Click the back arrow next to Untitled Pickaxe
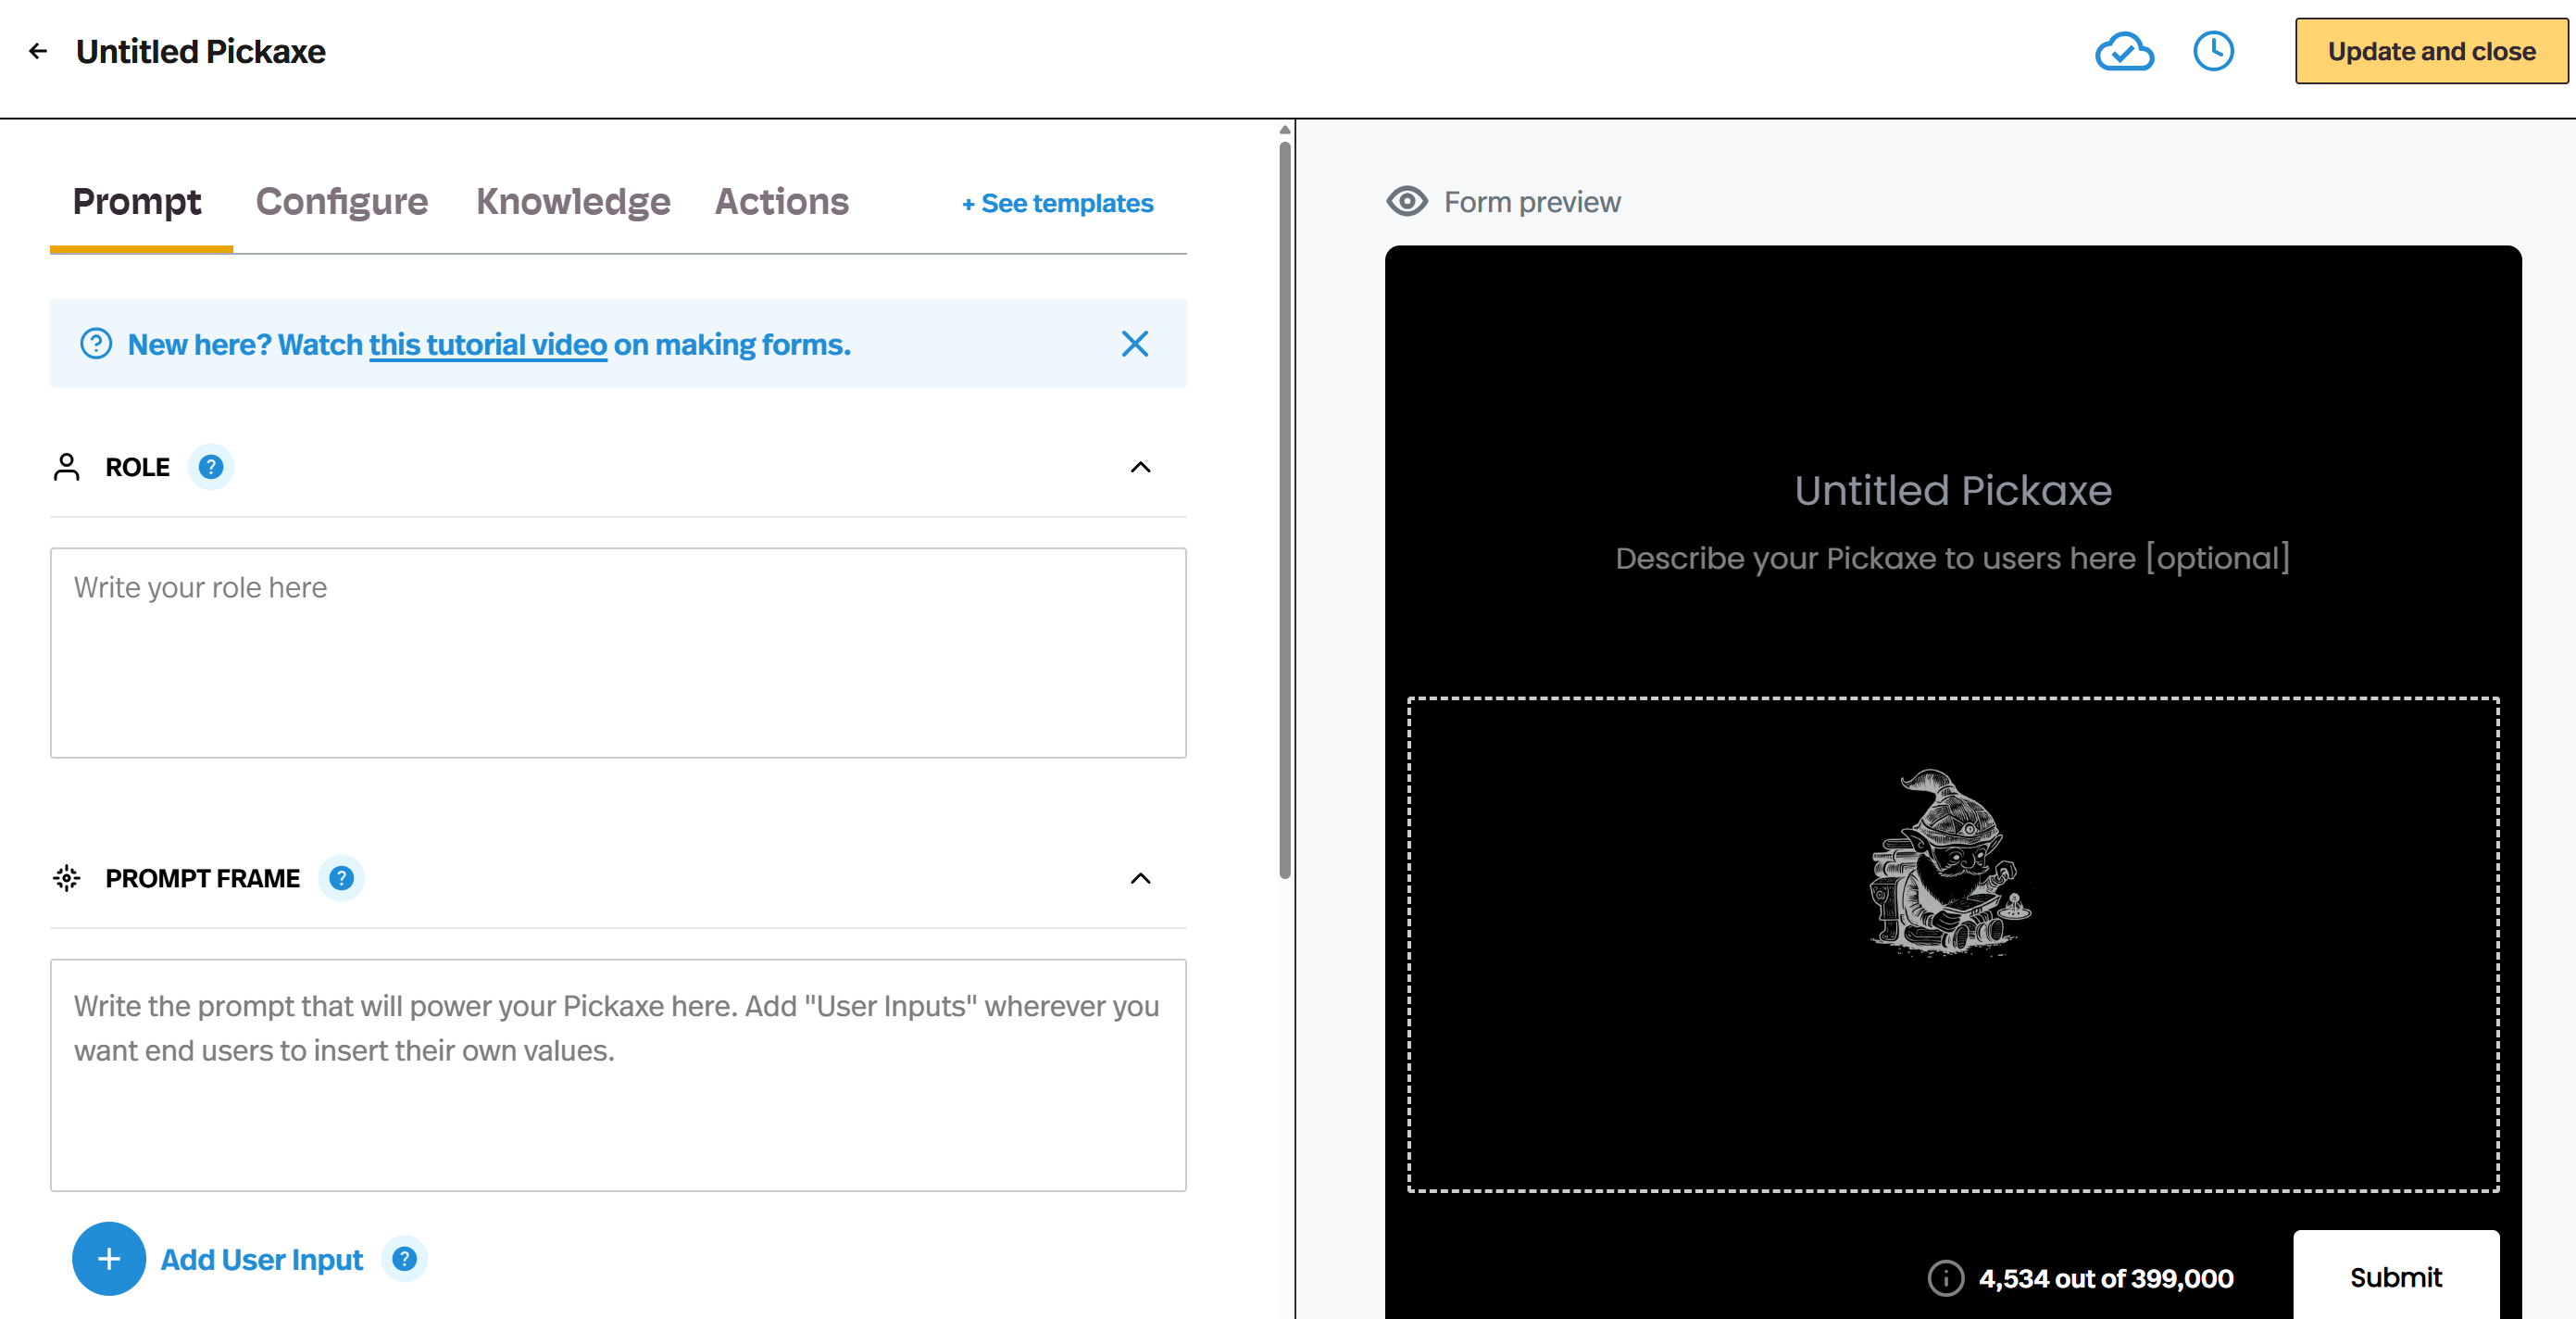The width and height of the screenshot is (2576, 1319). [x=38, y=51]
